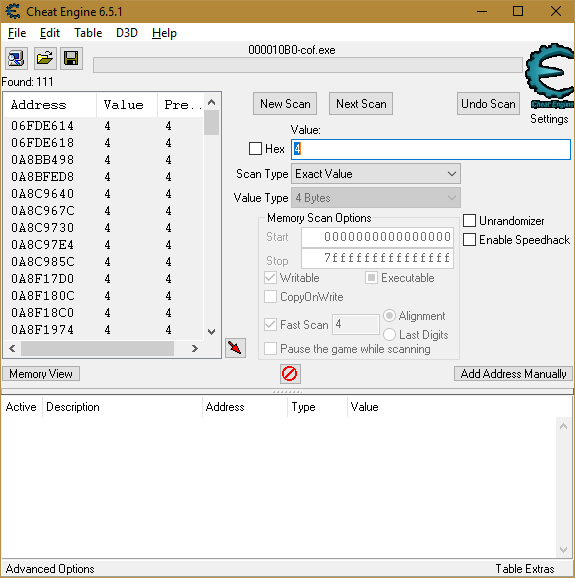
Task: Click the floppy disk save icon
Action: tap(71, 59)
